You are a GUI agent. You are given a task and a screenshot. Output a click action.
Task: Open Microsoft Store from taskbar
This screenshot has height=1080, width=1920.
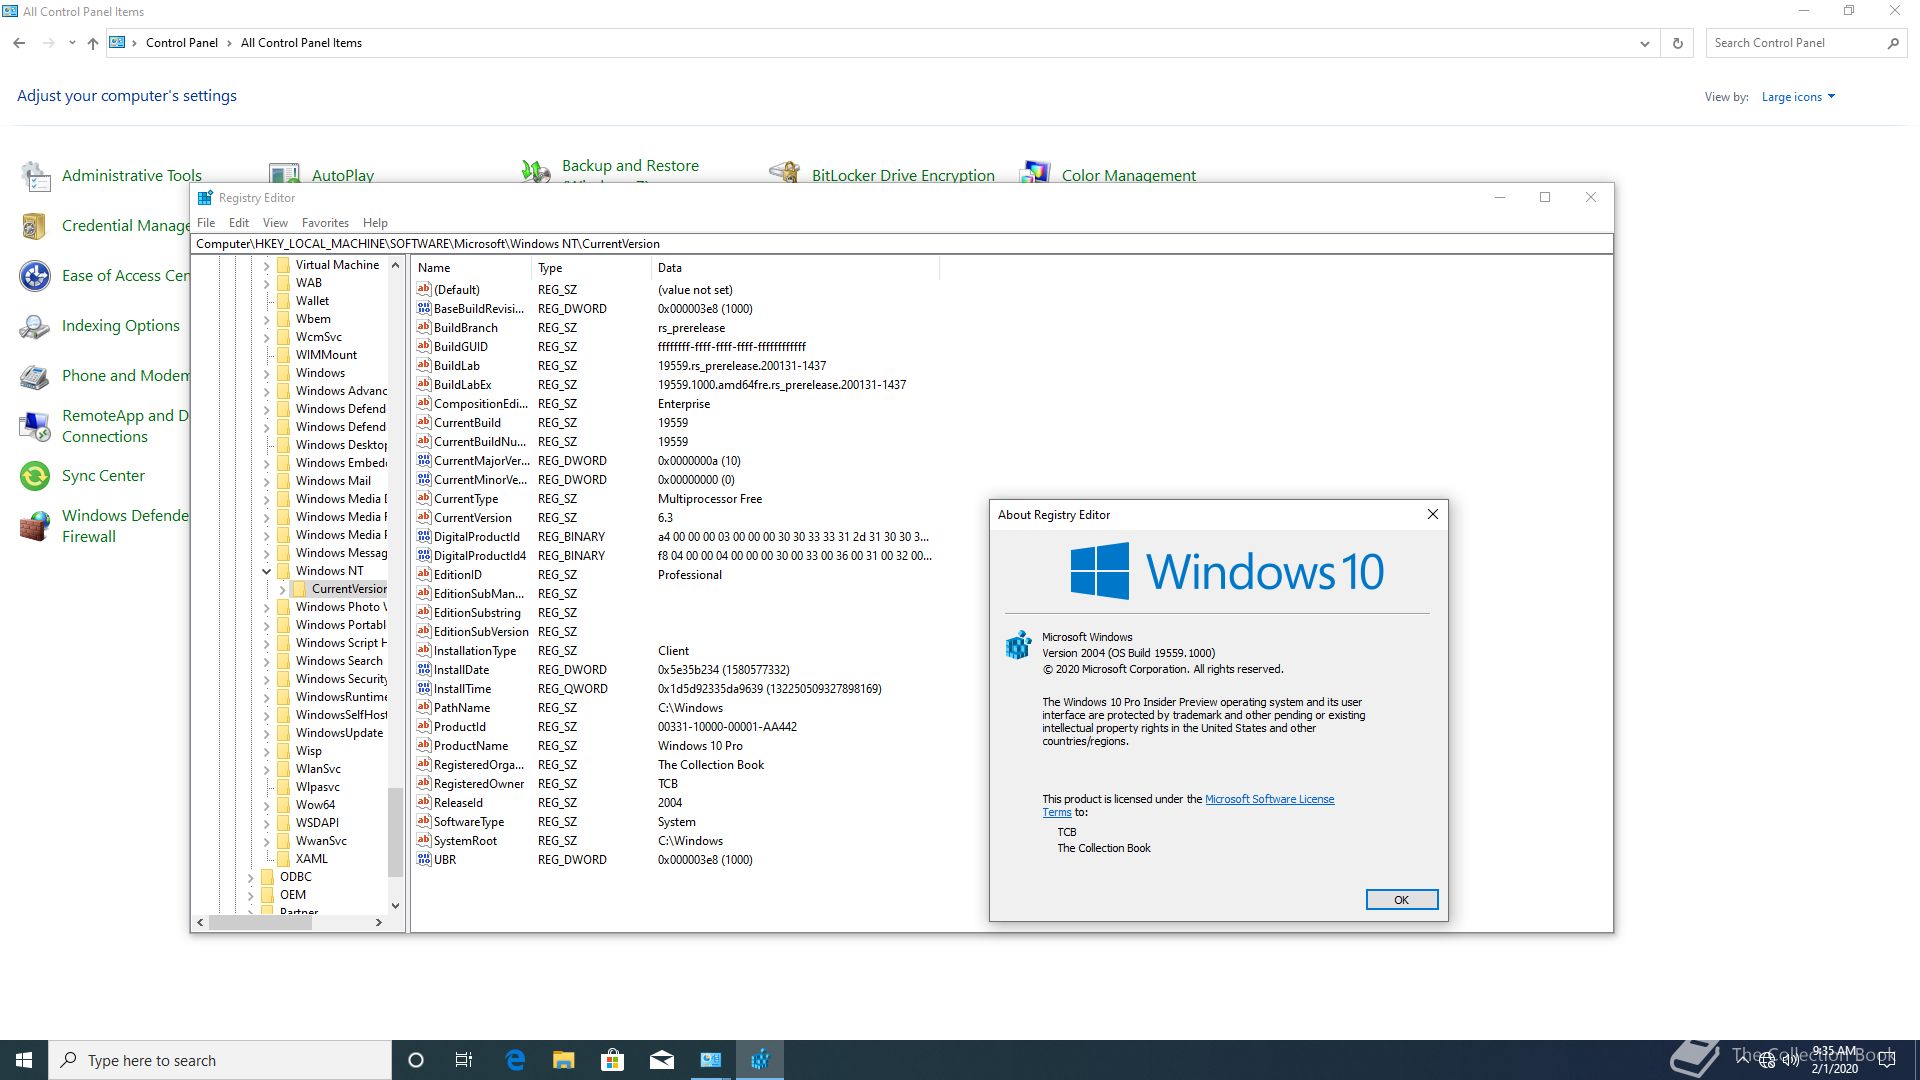[612, 1060]
